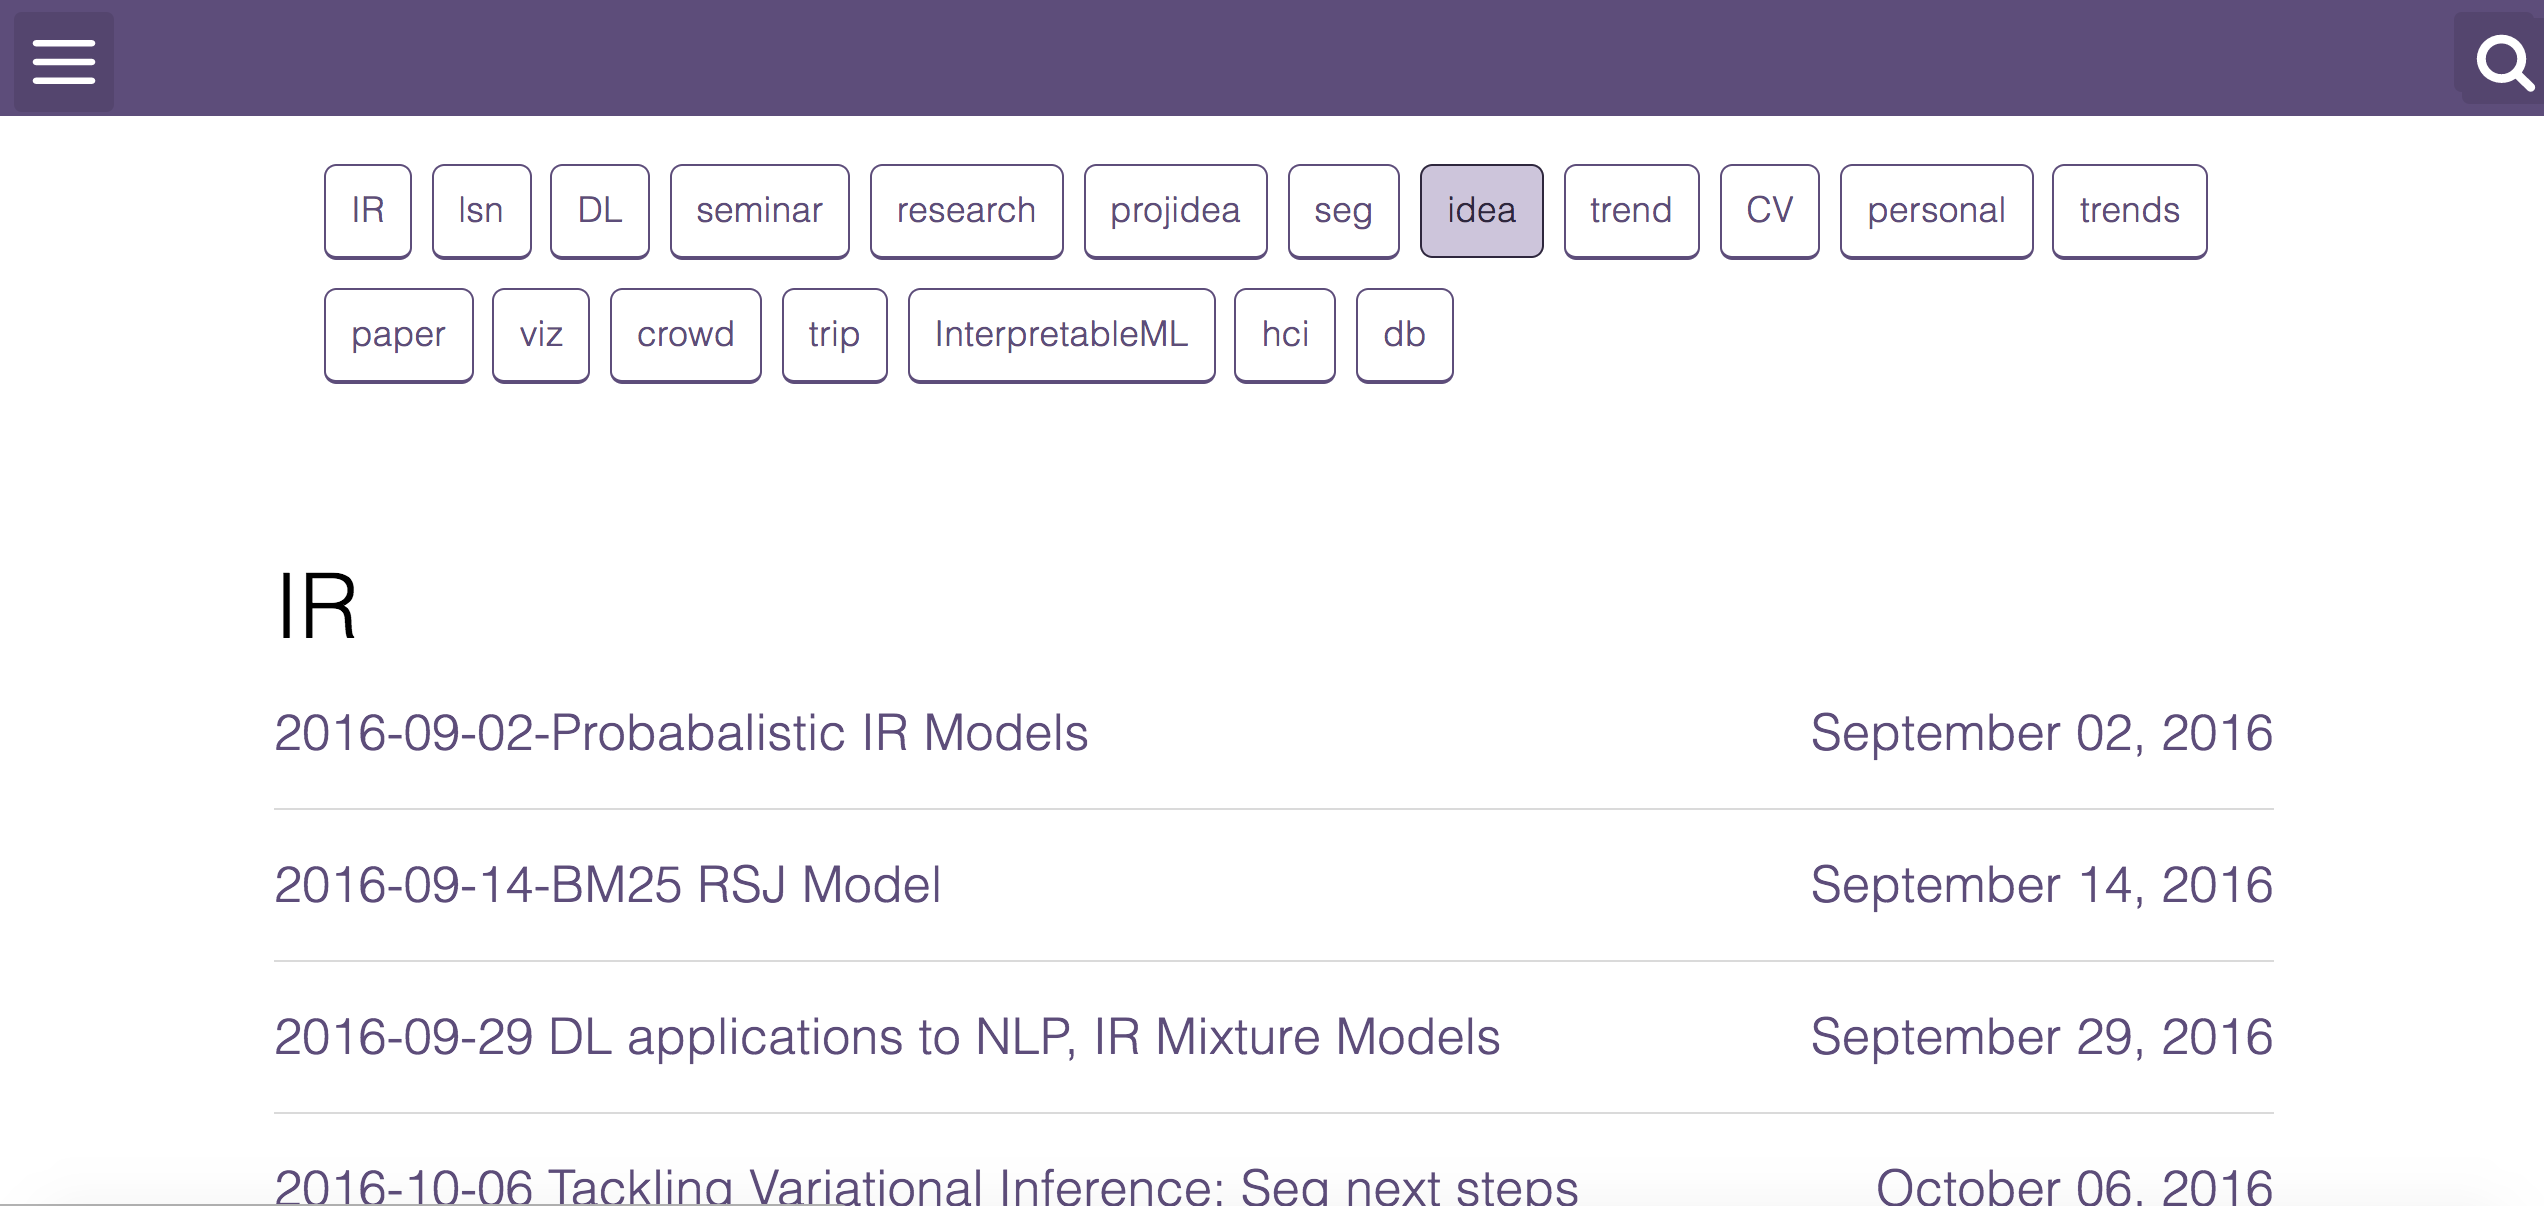Click the trends tag button
Image resolution: width=2544 pixels, height=1206 pixels.
click(2129, 211)
